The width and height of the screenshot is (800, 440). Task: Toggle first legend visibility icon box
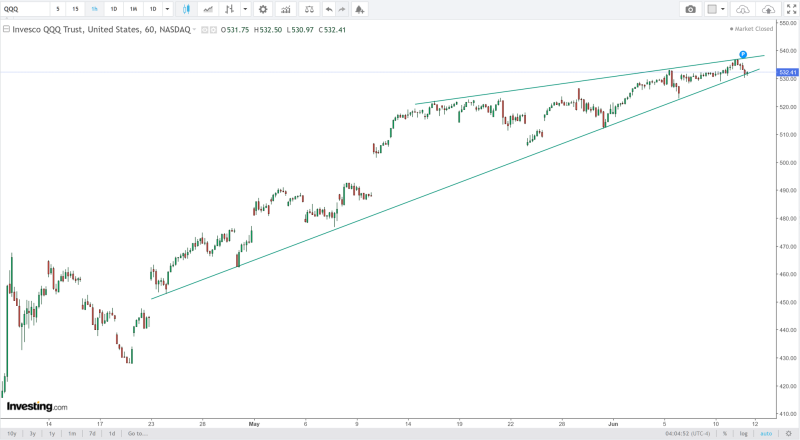click(x=205, y=30)
